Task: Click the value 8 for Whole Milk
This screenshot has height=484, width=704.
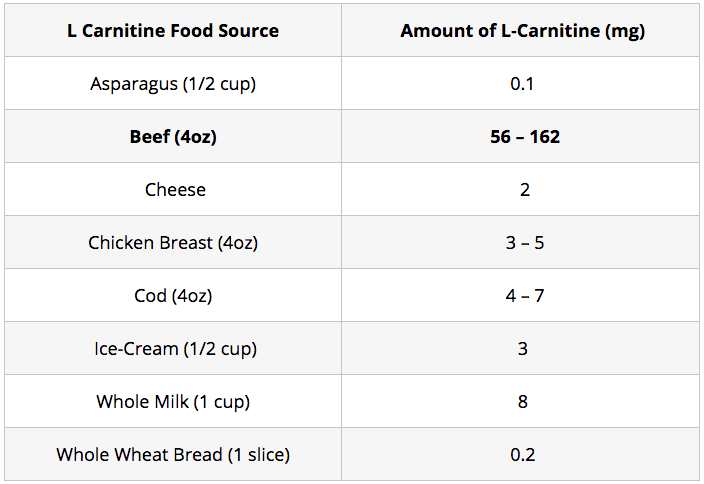Action: point(523,402)
